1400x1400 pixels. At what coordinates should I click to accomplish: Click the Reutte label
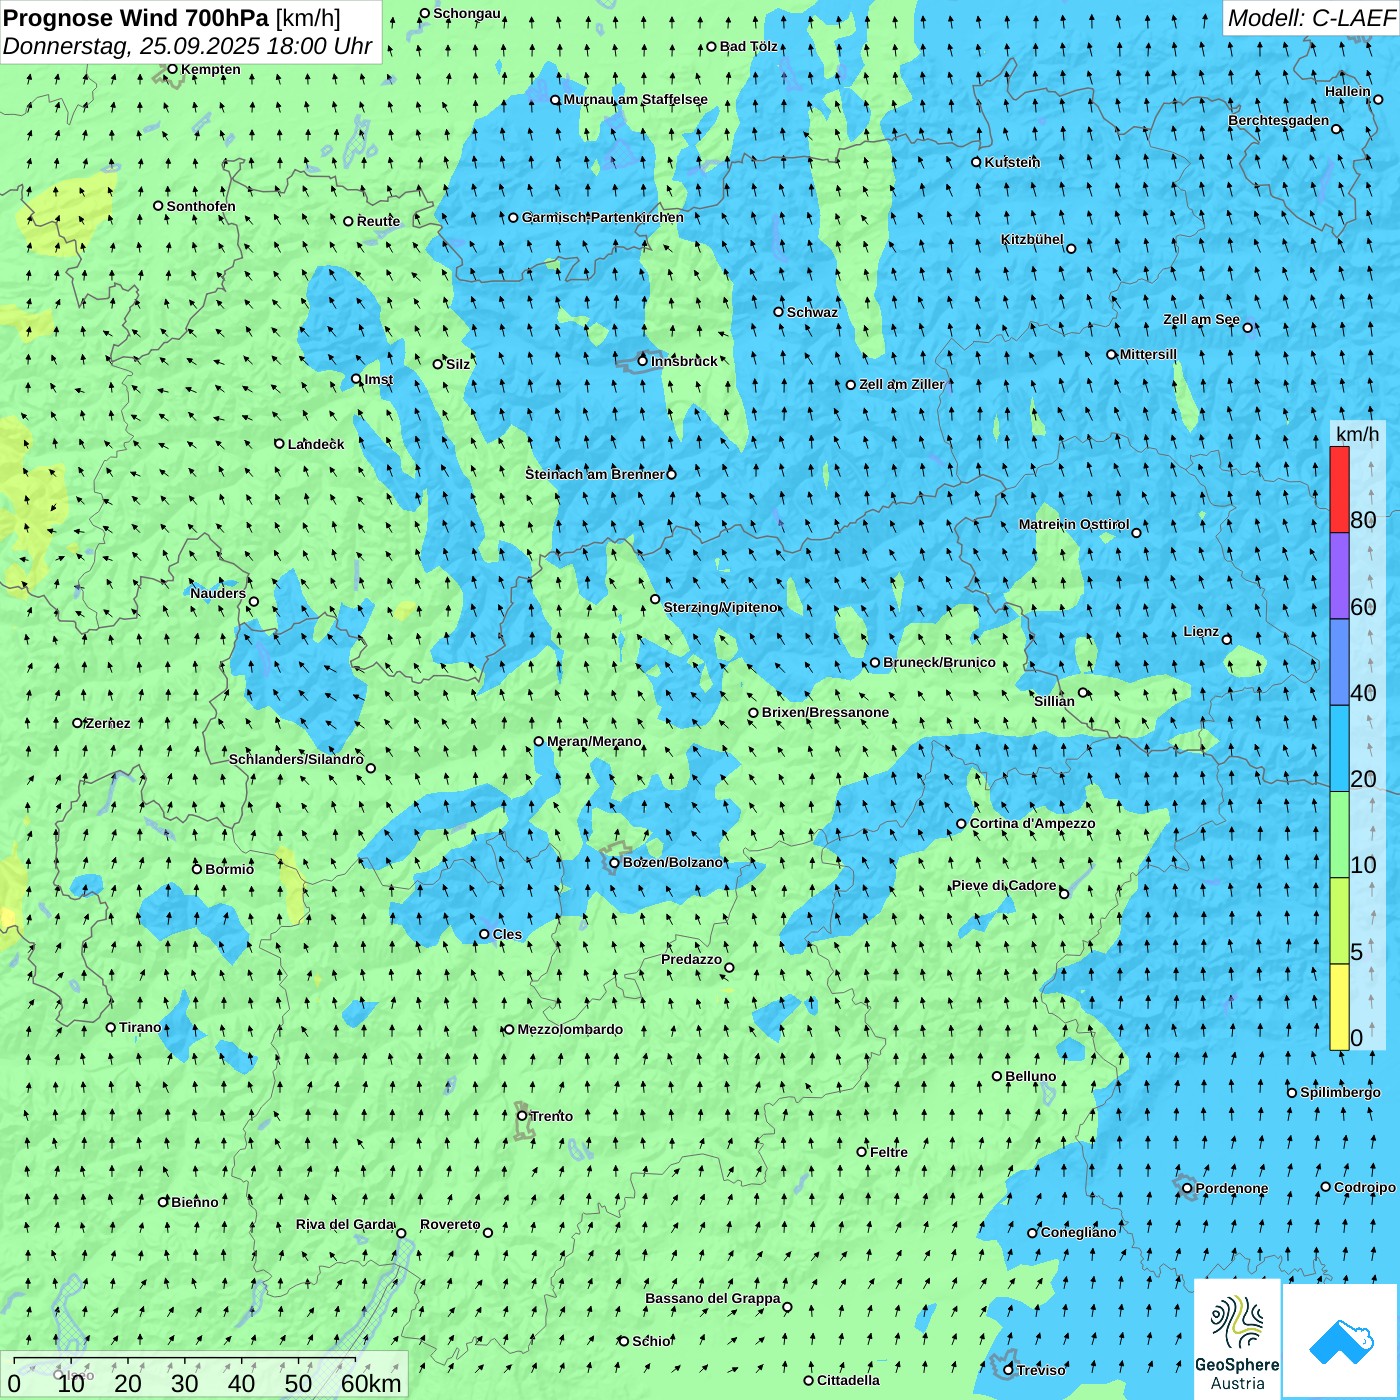[x=378, y=221]
